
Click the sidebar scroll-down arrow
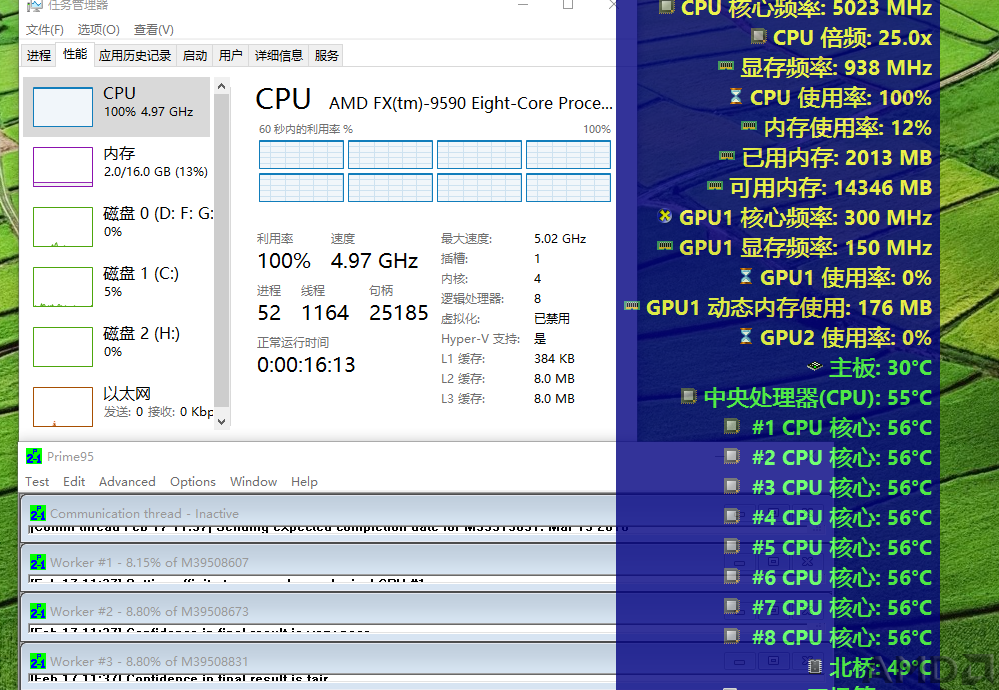(221, 420)
